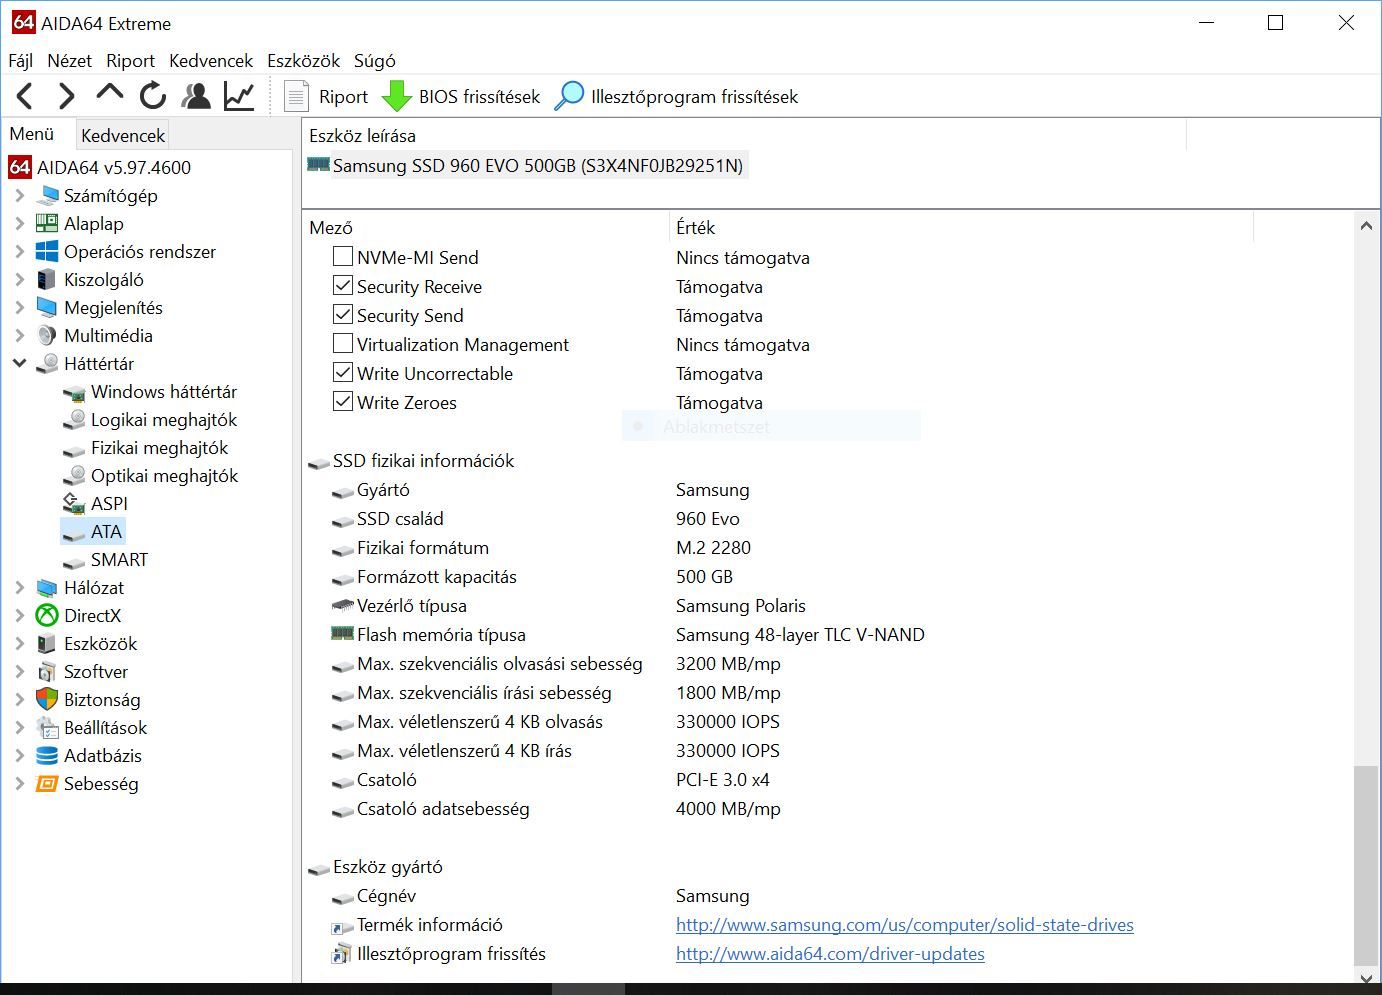Click the scrollbar down arrow
This screenshot has height=995, width=1382.
tap(1366, 977)
